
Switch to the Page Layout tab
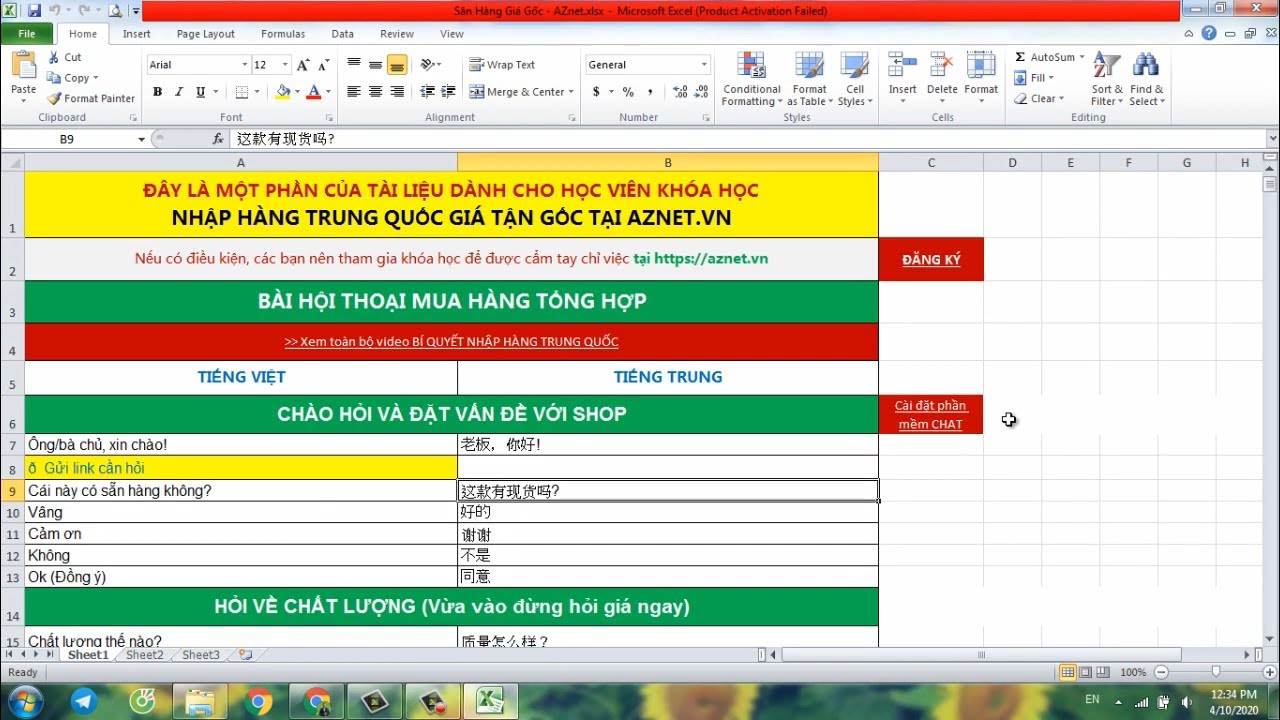pos(205,33)
